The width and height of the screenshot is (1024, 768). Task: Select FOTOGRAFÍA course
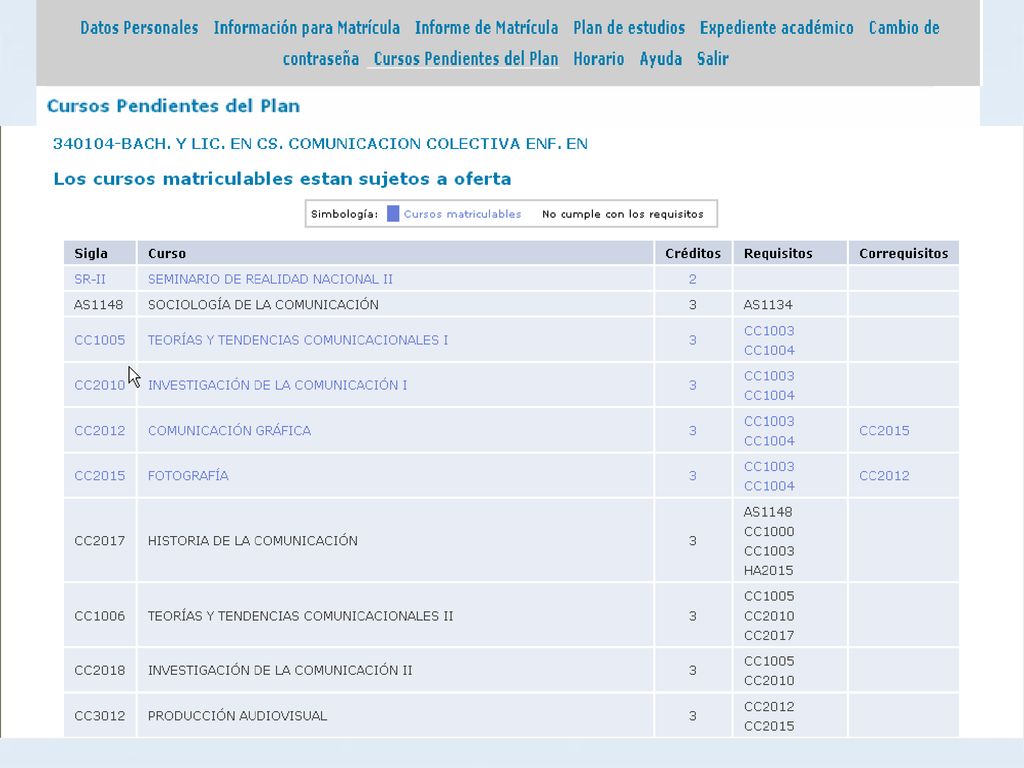188,475
